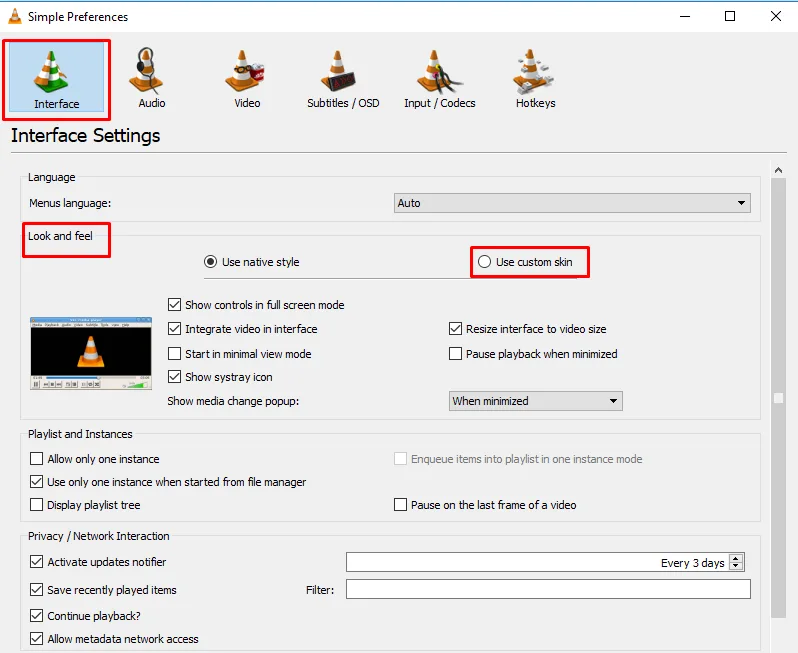Click the Show media change popup: label

pos(233,401)
